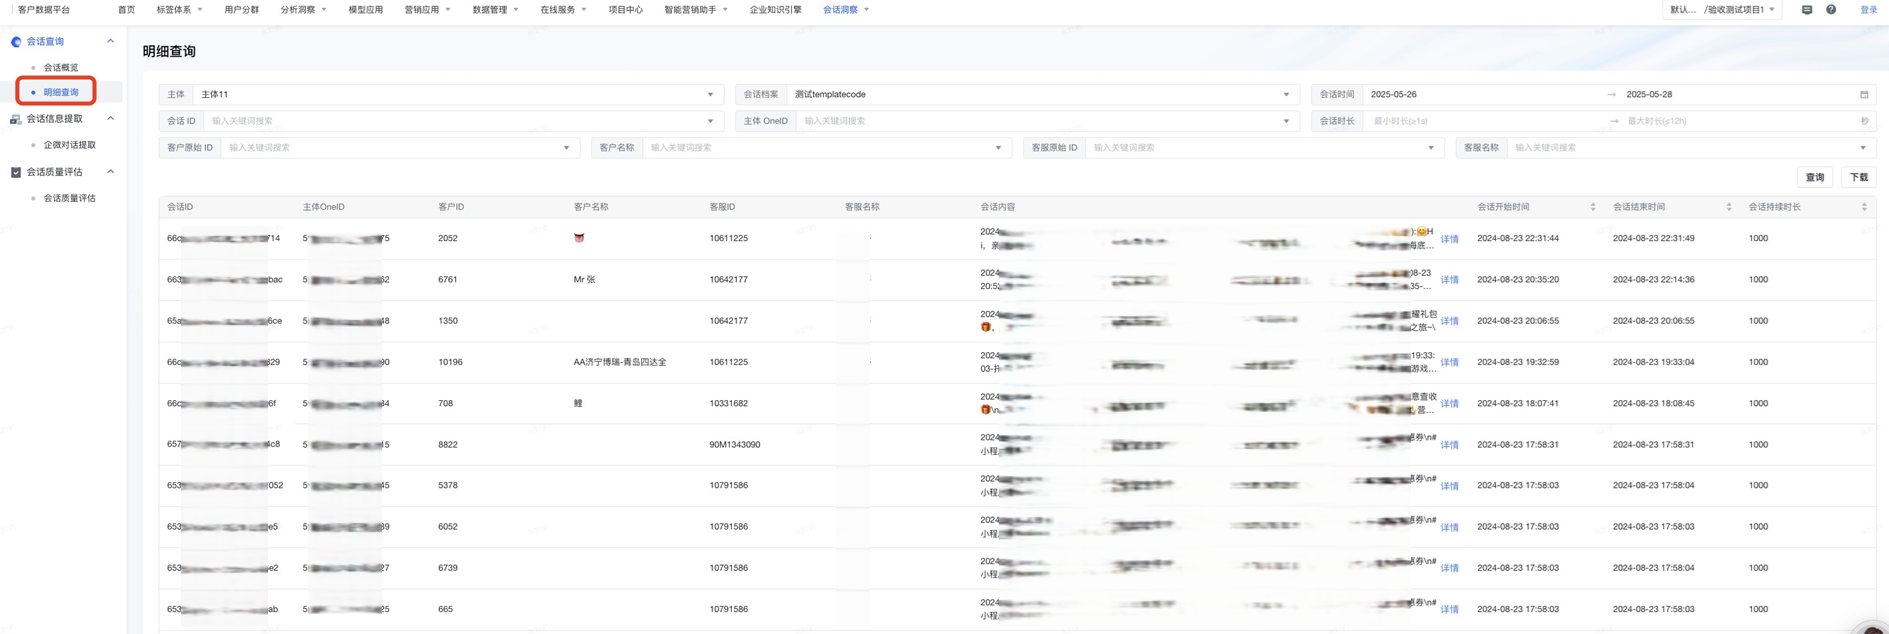
Task: Open the calendar icon in 会话时间 field
Action: tap(1864, 95)
